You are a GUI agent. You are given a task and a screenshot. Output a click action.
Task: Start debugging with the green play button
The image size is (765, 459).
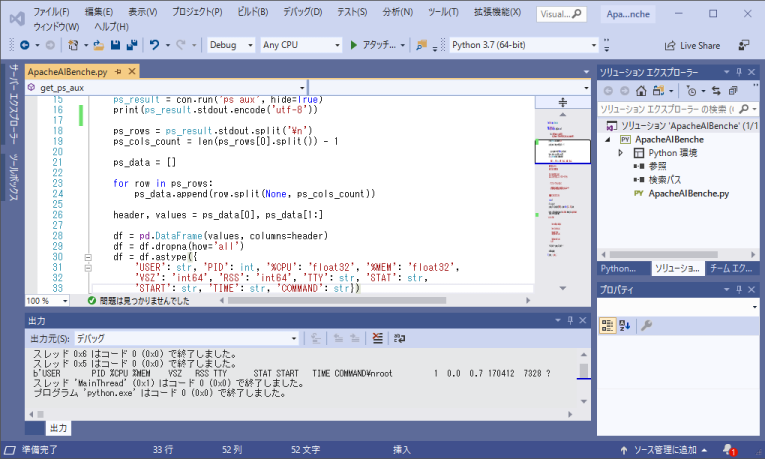pyautogui.click(x=354, y=45)
